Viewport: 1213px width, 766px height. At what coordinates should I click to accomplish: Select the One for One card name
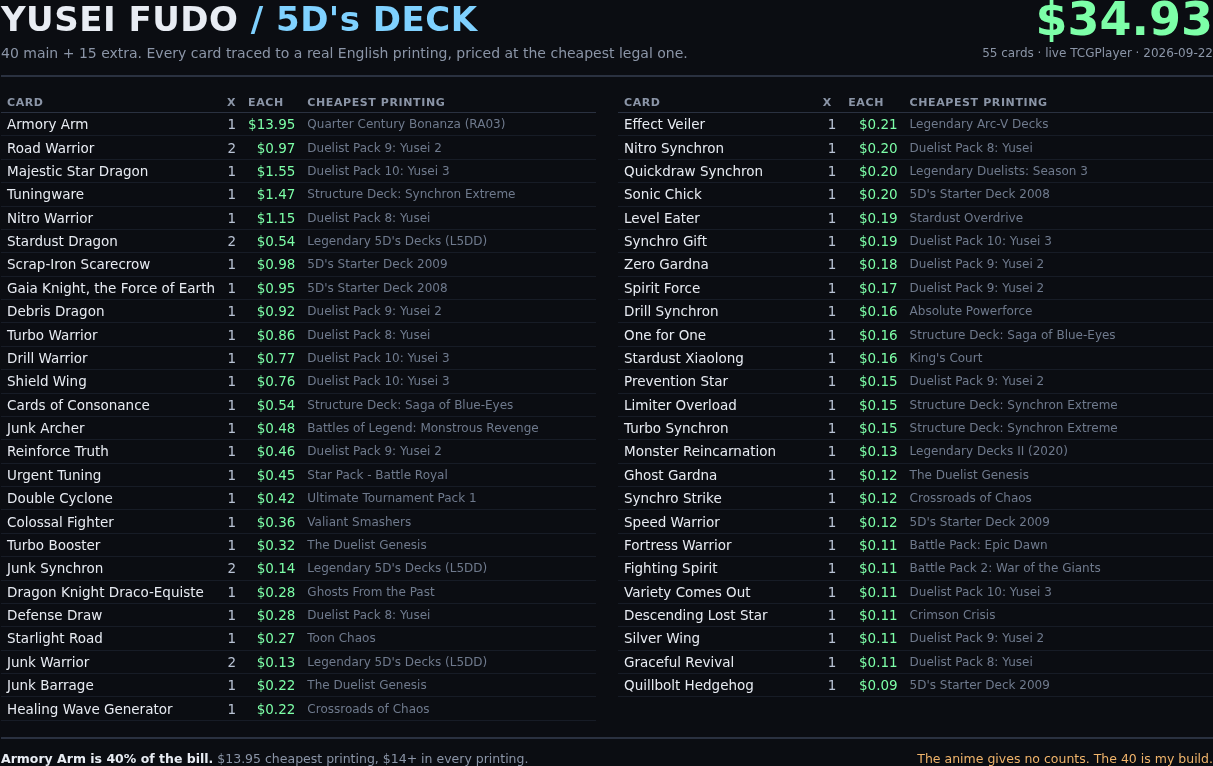pos(665,335)
